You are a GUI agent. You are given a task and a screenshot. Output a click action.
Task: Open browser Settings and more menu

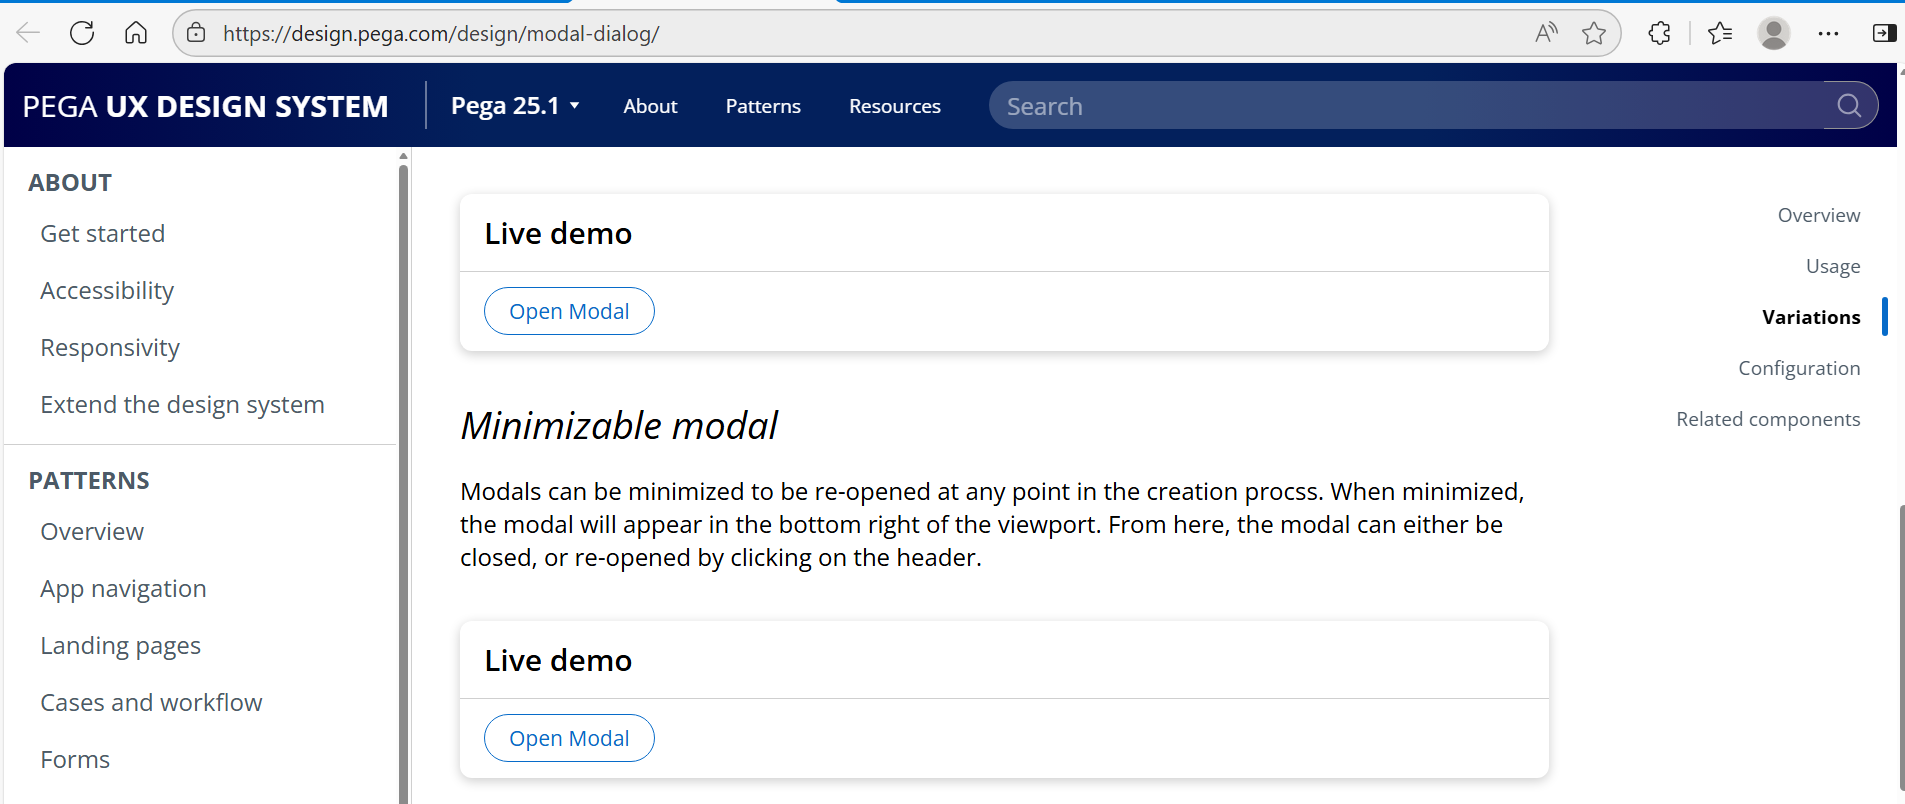tap(1828, 33)
